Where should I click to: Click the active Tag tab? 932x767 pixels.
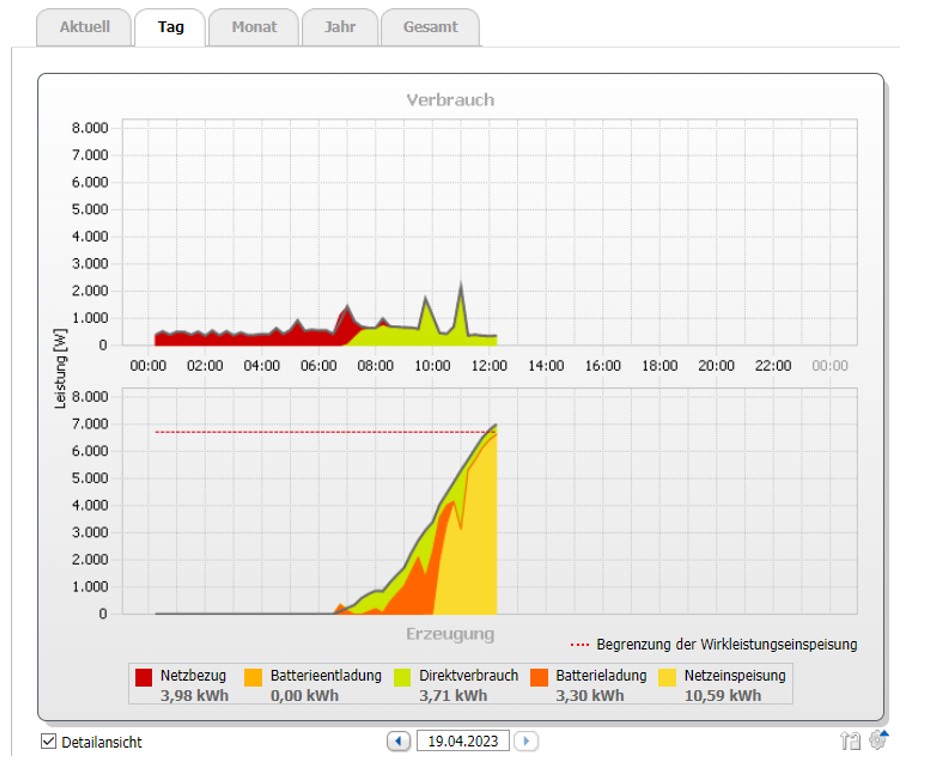click(x=170, y=27)
